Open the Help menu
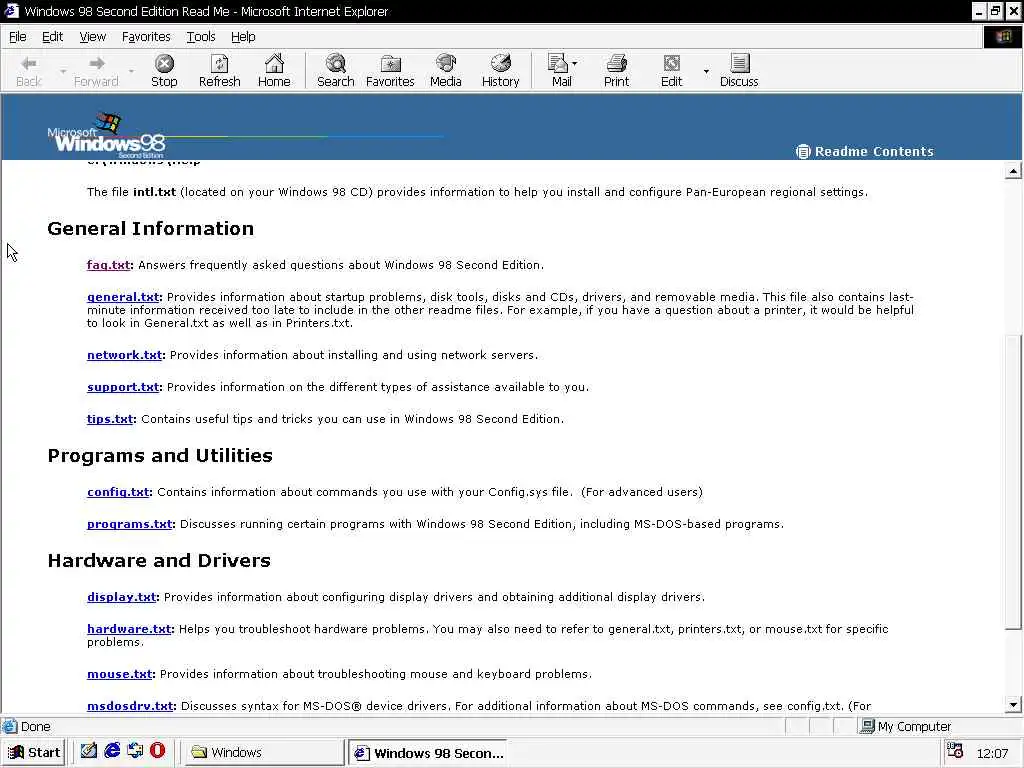Image resolution: width=1024 pixels, height=768 pixels. [243, 37]
